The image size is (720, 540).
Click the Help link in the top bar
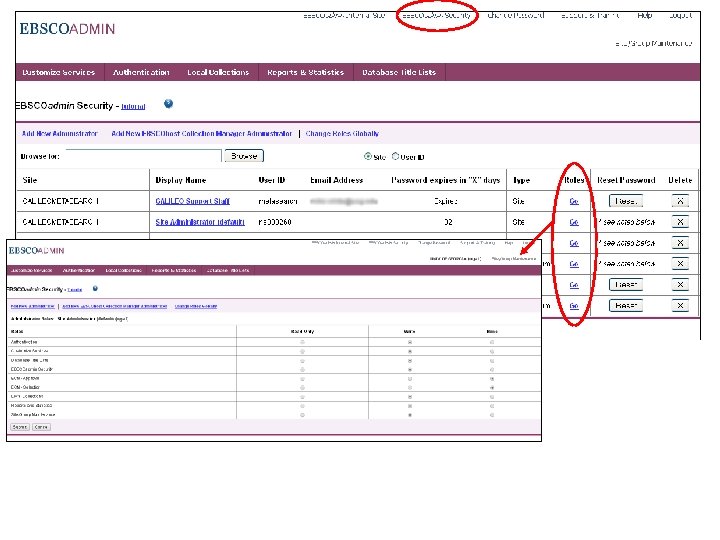tap(645, 15)
